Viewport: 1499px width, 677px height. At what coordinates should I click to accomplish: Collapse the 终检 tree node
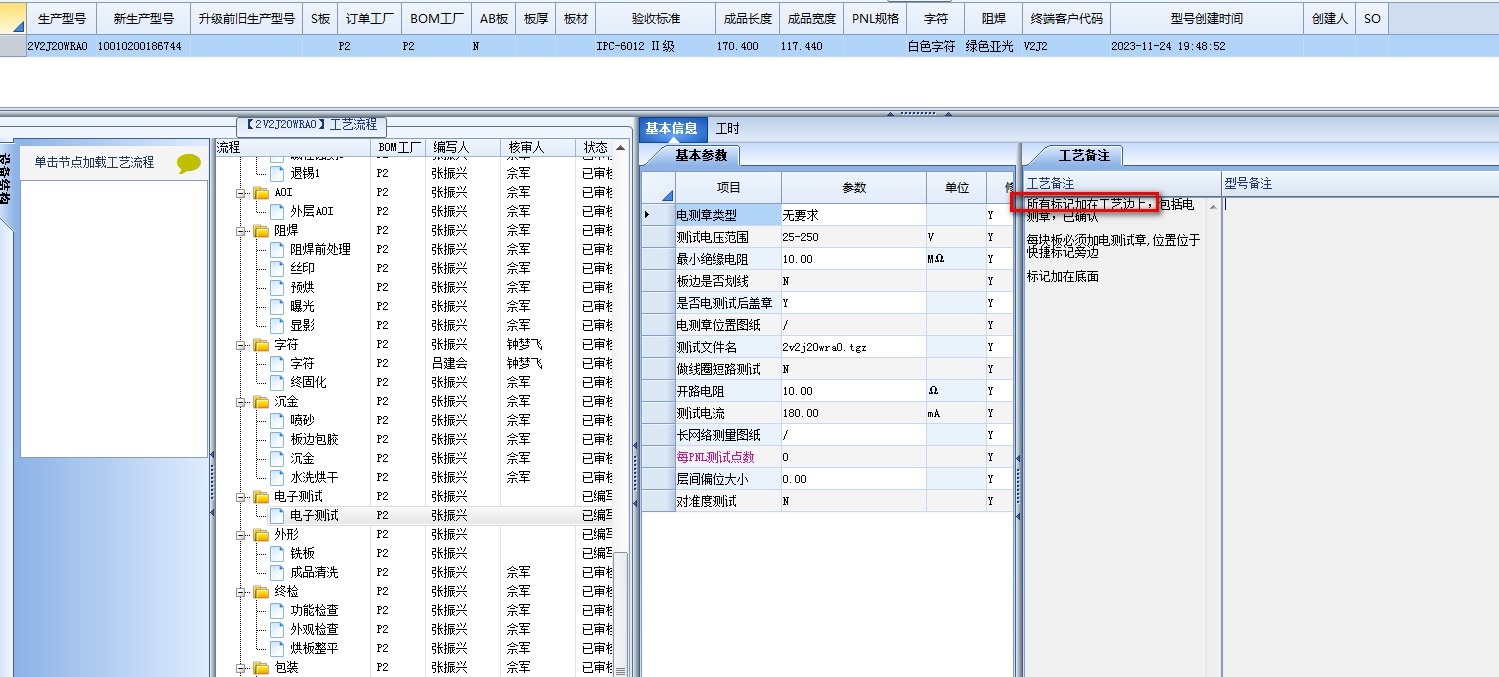tap(241, 592)
